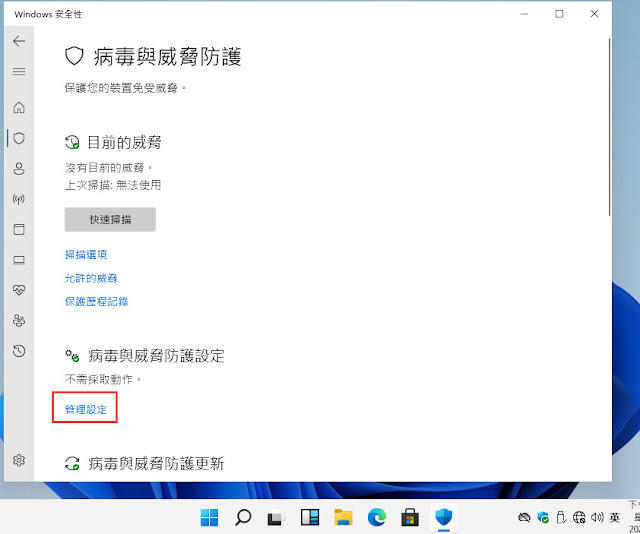Open Account protection person icon
This screenshot has width=640, height=534.
point(19,169)
